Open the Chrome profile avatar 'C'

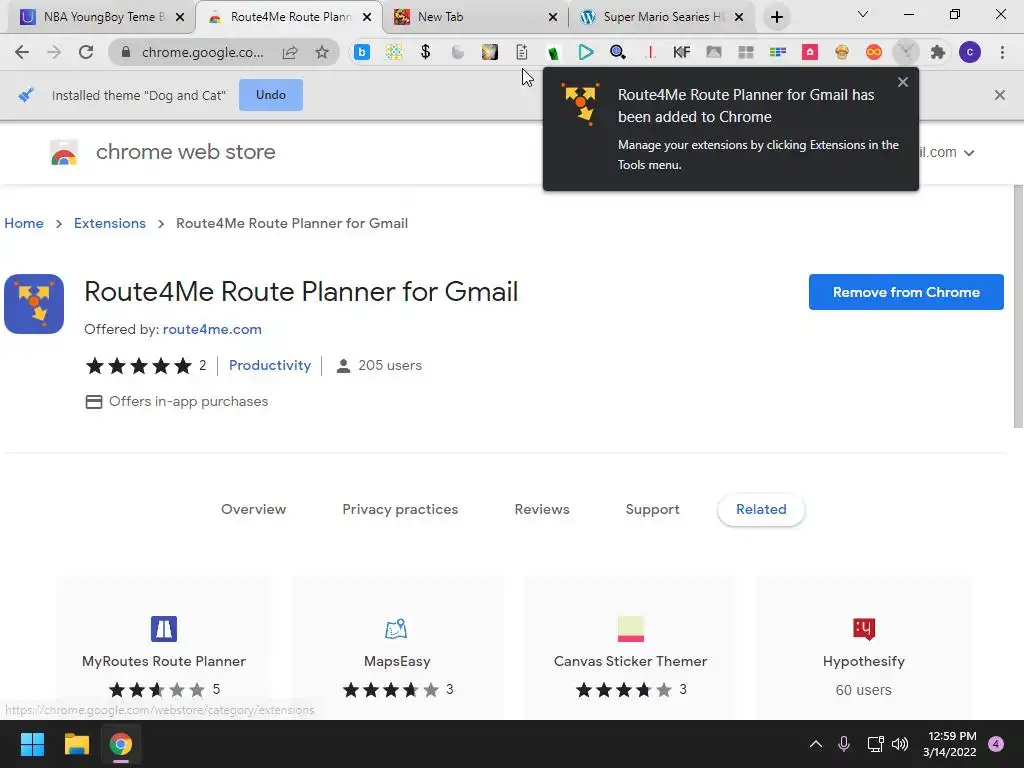coord(970,52)
